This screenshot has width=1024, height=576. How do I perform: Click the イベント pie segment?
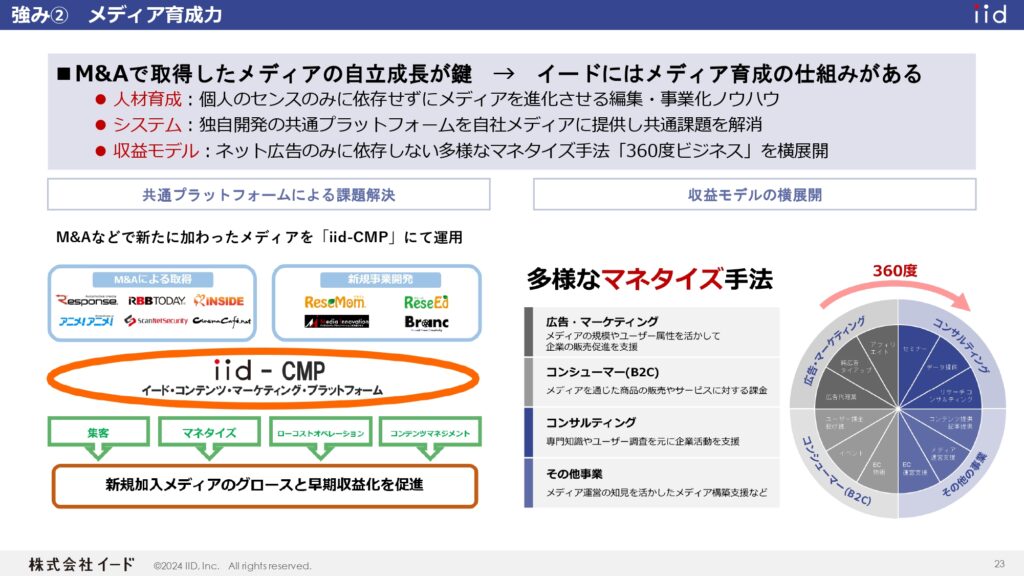[x=851, y=453]
